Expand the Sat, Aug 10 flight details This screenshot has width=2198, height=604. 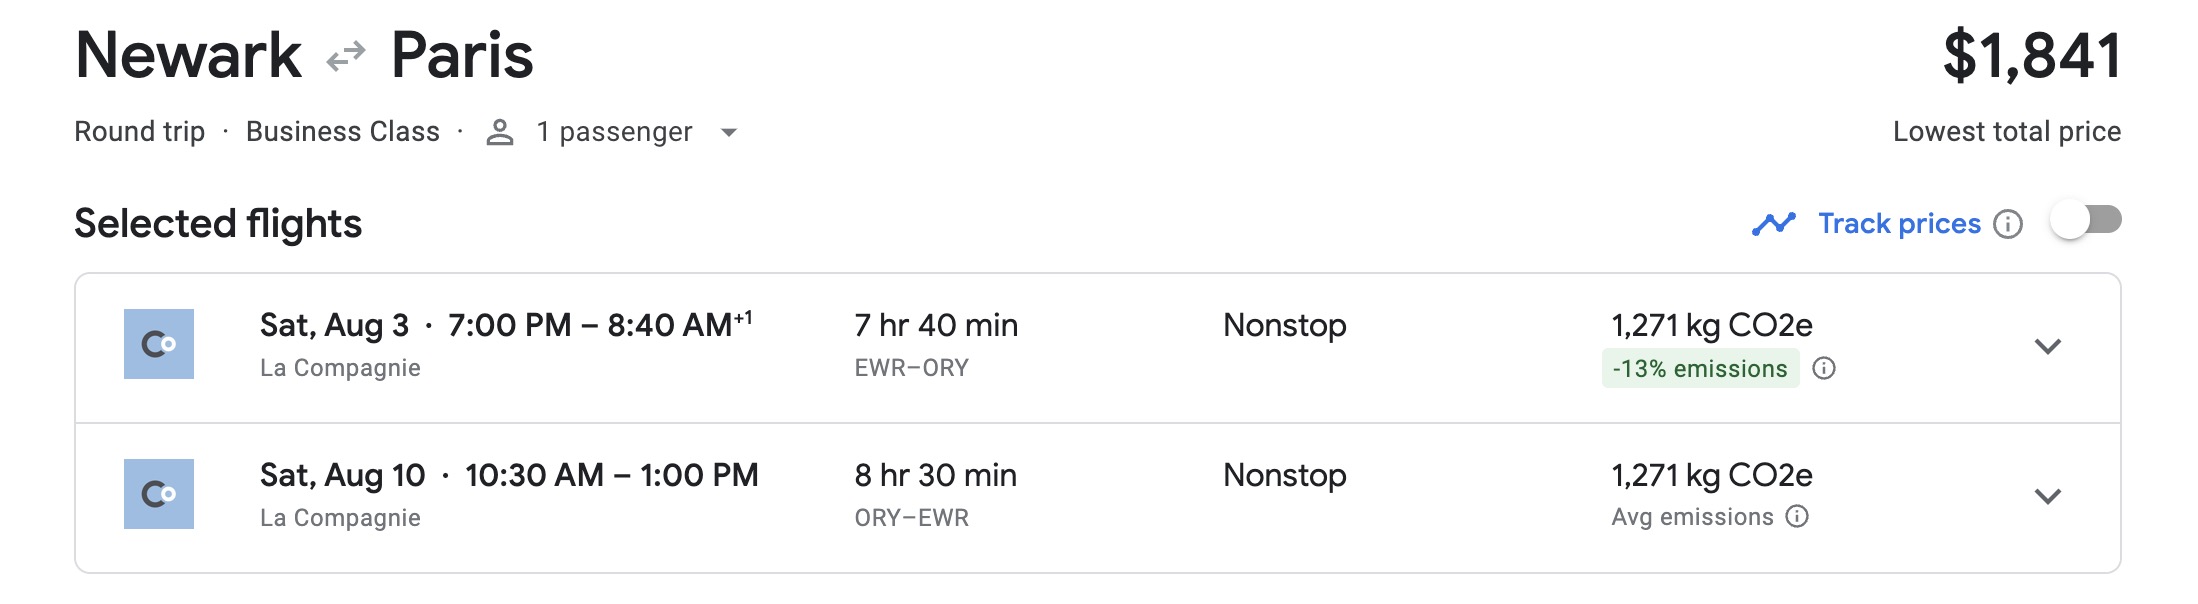pos(2047,496)
